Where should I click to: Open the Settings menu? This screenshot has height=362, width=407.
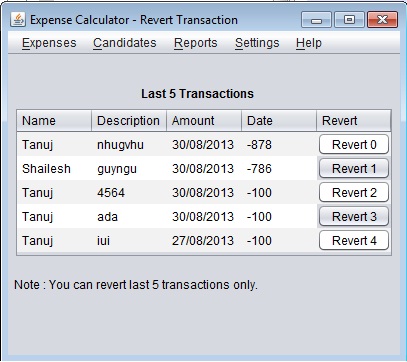[x=257, y=43]
